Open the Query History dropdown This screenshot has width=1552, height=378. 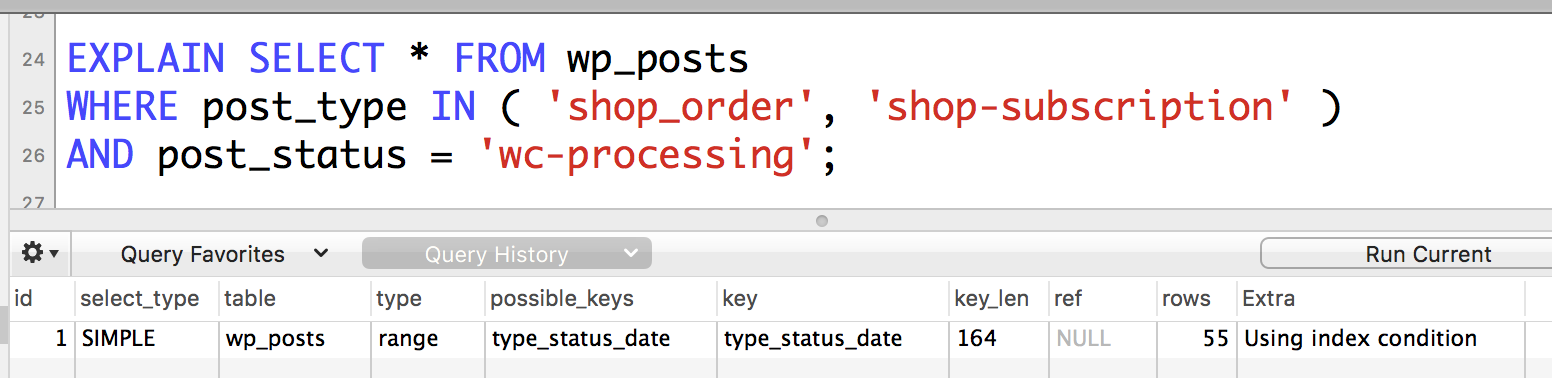tap(507, 254)
